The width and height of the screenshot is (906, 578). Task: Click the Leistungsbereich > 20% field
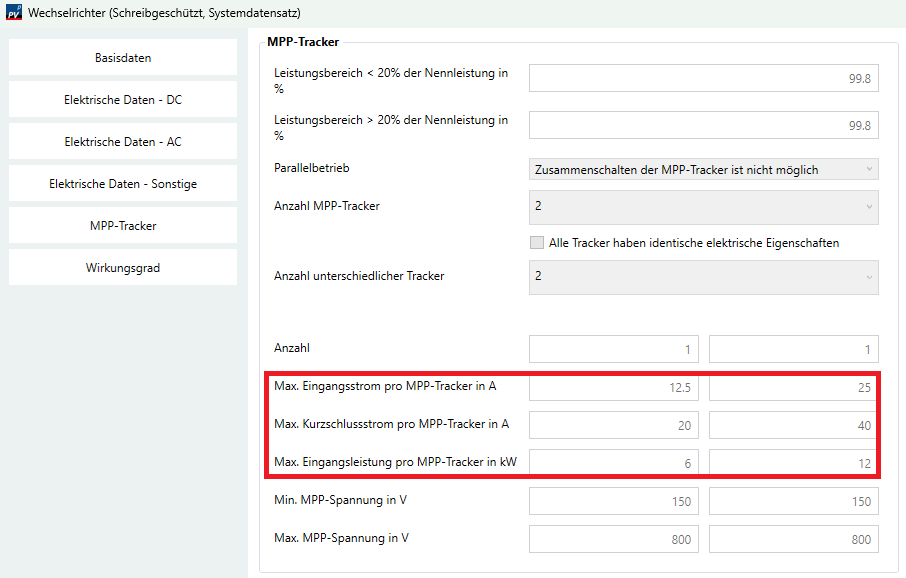[703, 125]
